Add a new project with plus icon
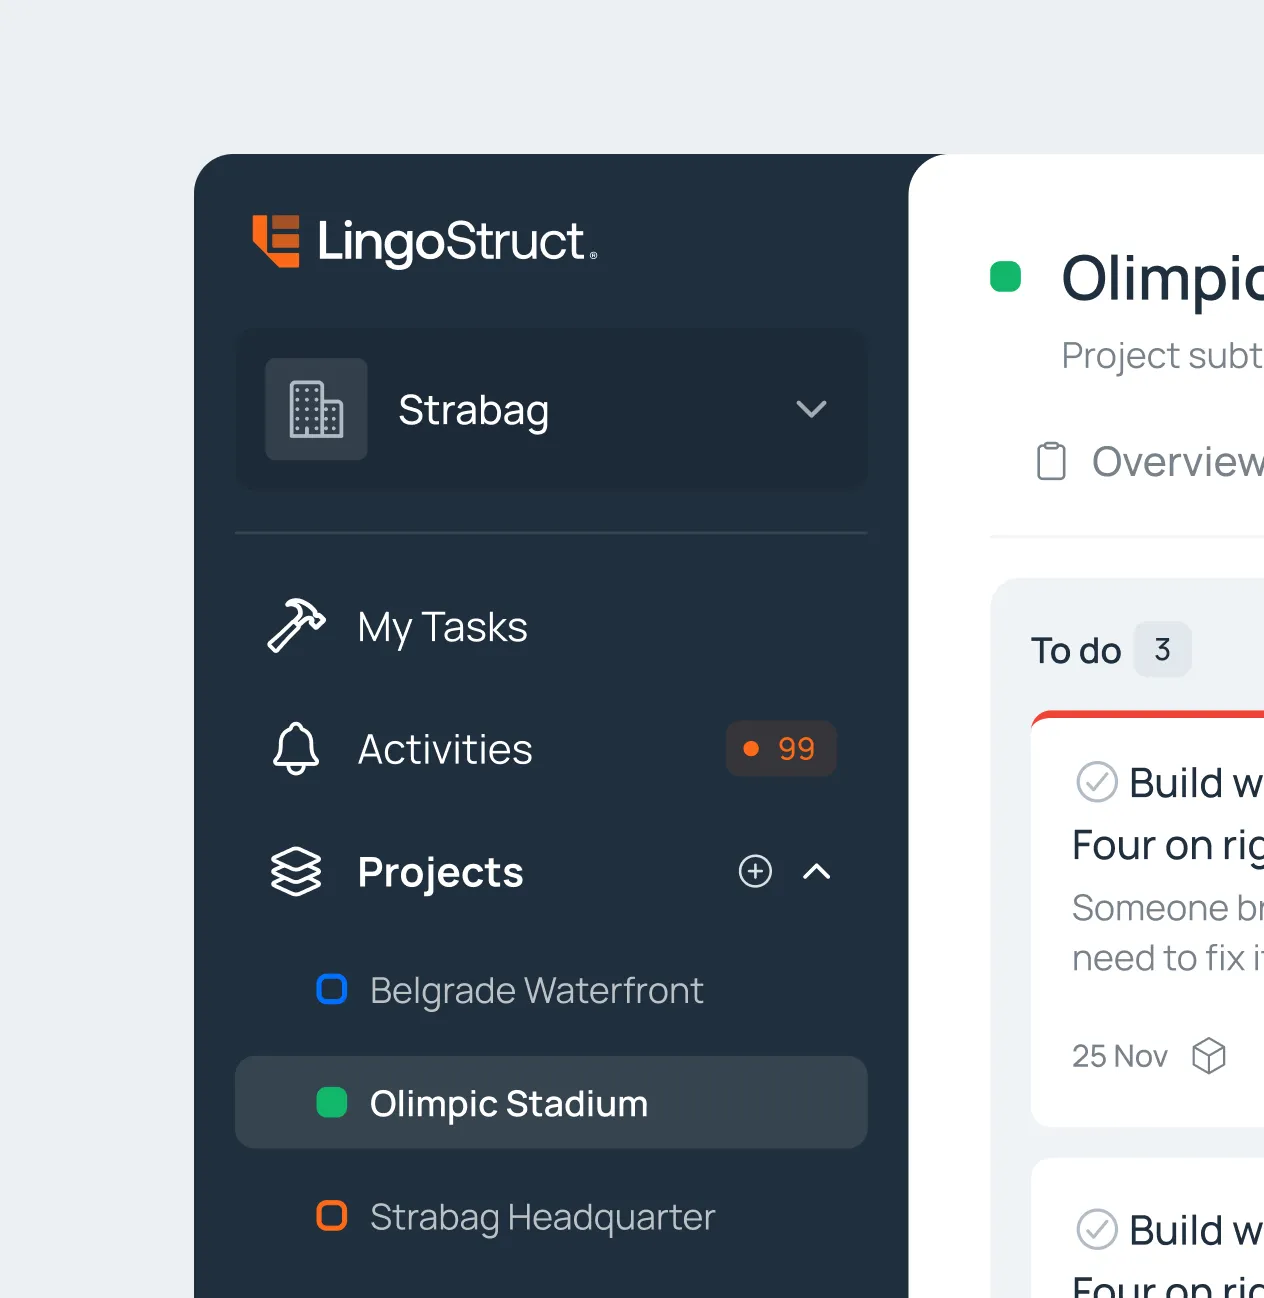 755,871
